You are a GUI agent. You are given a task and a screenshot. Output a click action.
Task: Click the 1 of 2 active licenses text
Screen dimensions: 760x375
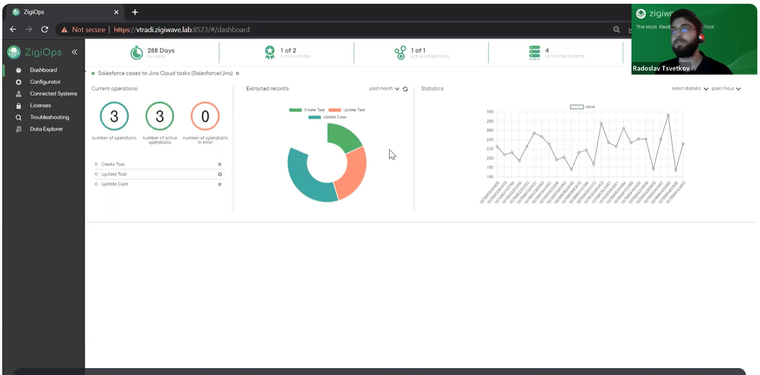pyautogui.click(x=295, y=53)
